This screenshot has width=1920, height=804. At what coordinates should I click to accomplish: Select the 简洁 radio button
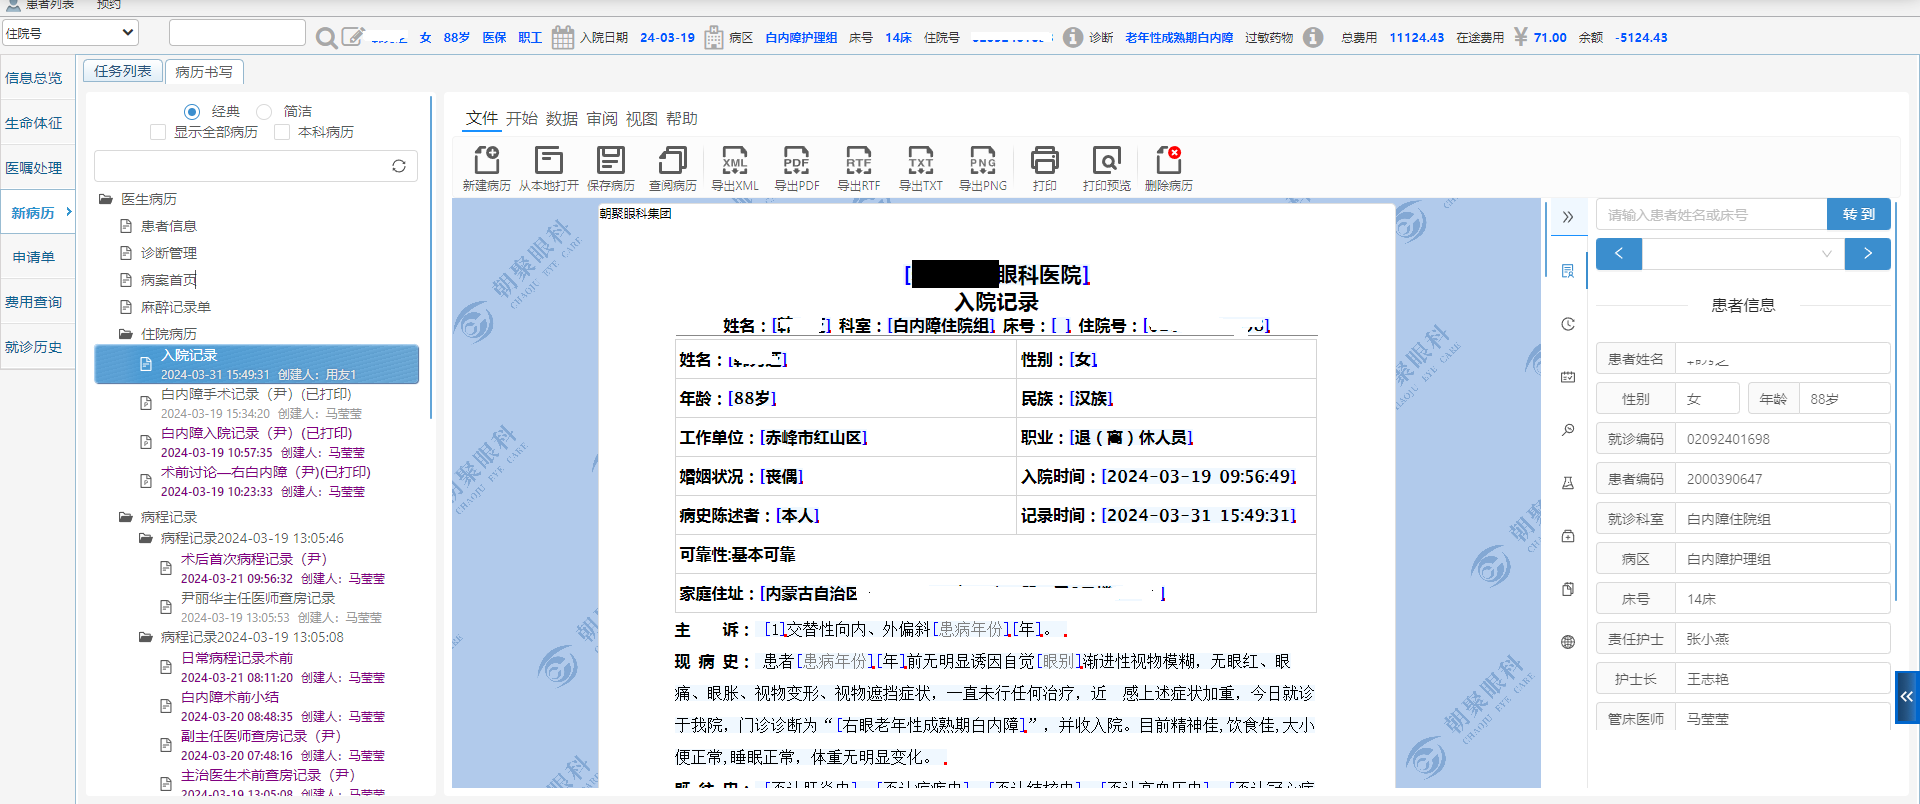(x=264, y=111)
